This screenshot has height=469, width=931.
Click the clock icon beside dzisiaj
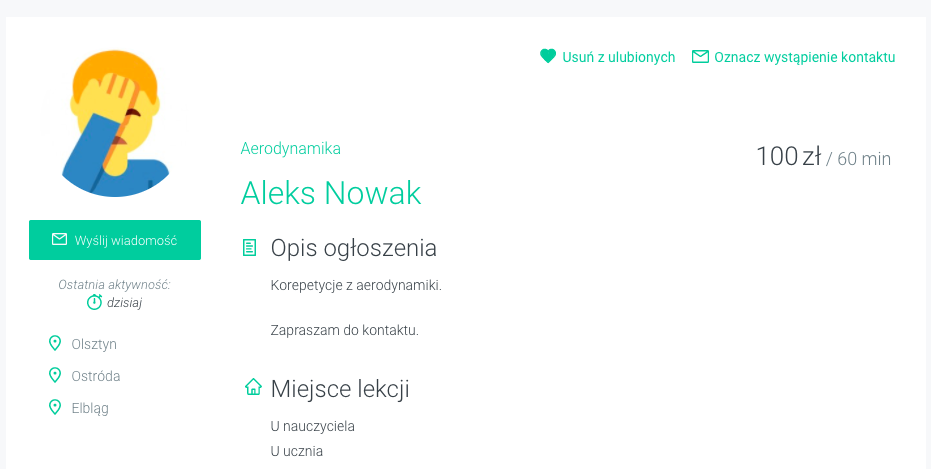tap(94, 302)
